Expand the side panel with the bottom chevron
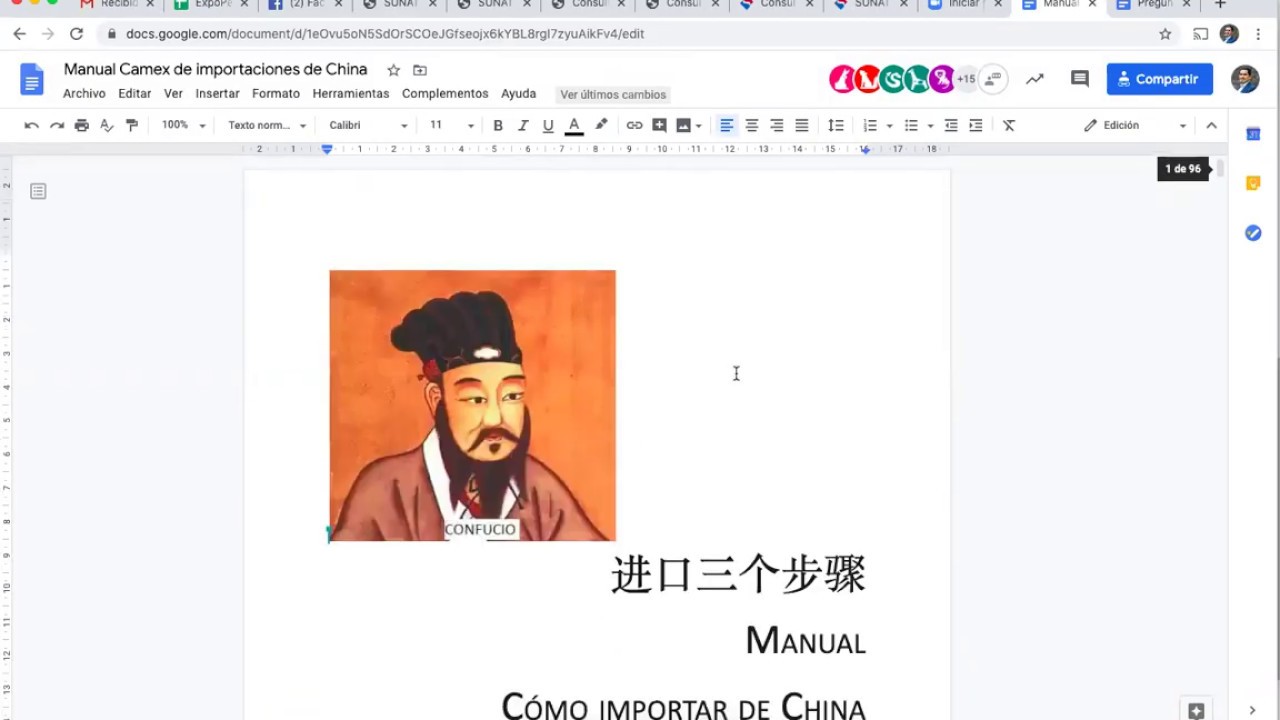 [x=1253, y=709]
